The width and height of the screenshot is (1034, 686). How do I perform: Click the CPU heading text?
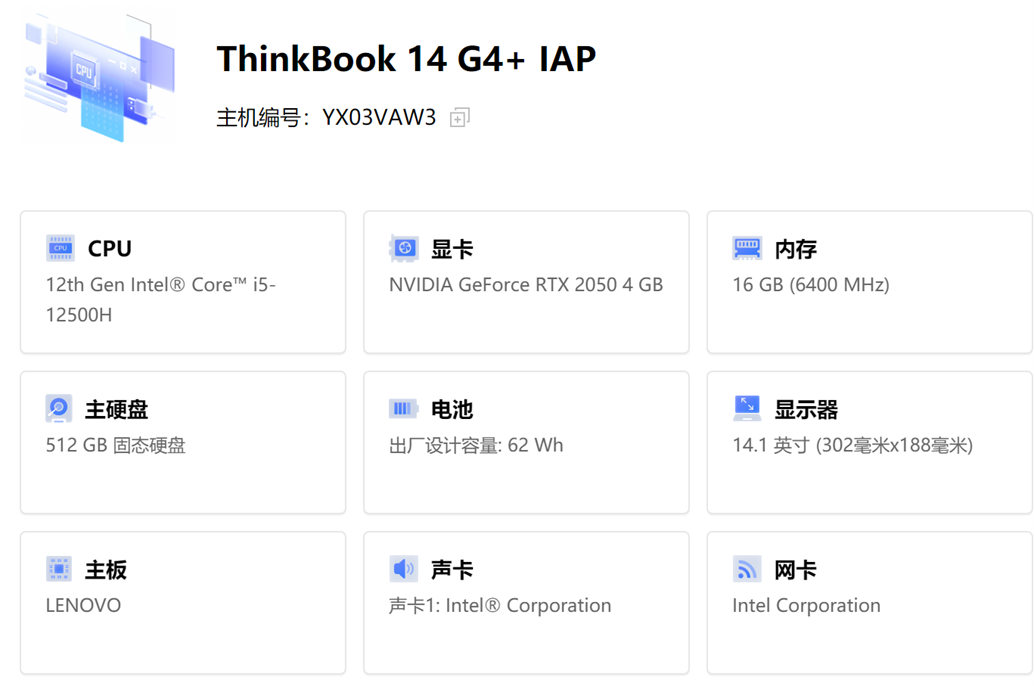tap(109, 249)
